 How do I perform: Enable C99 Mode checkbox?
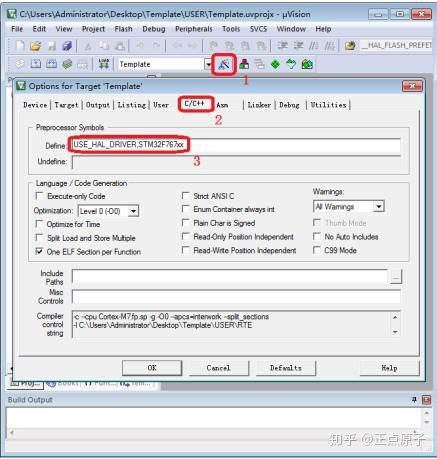317,250
